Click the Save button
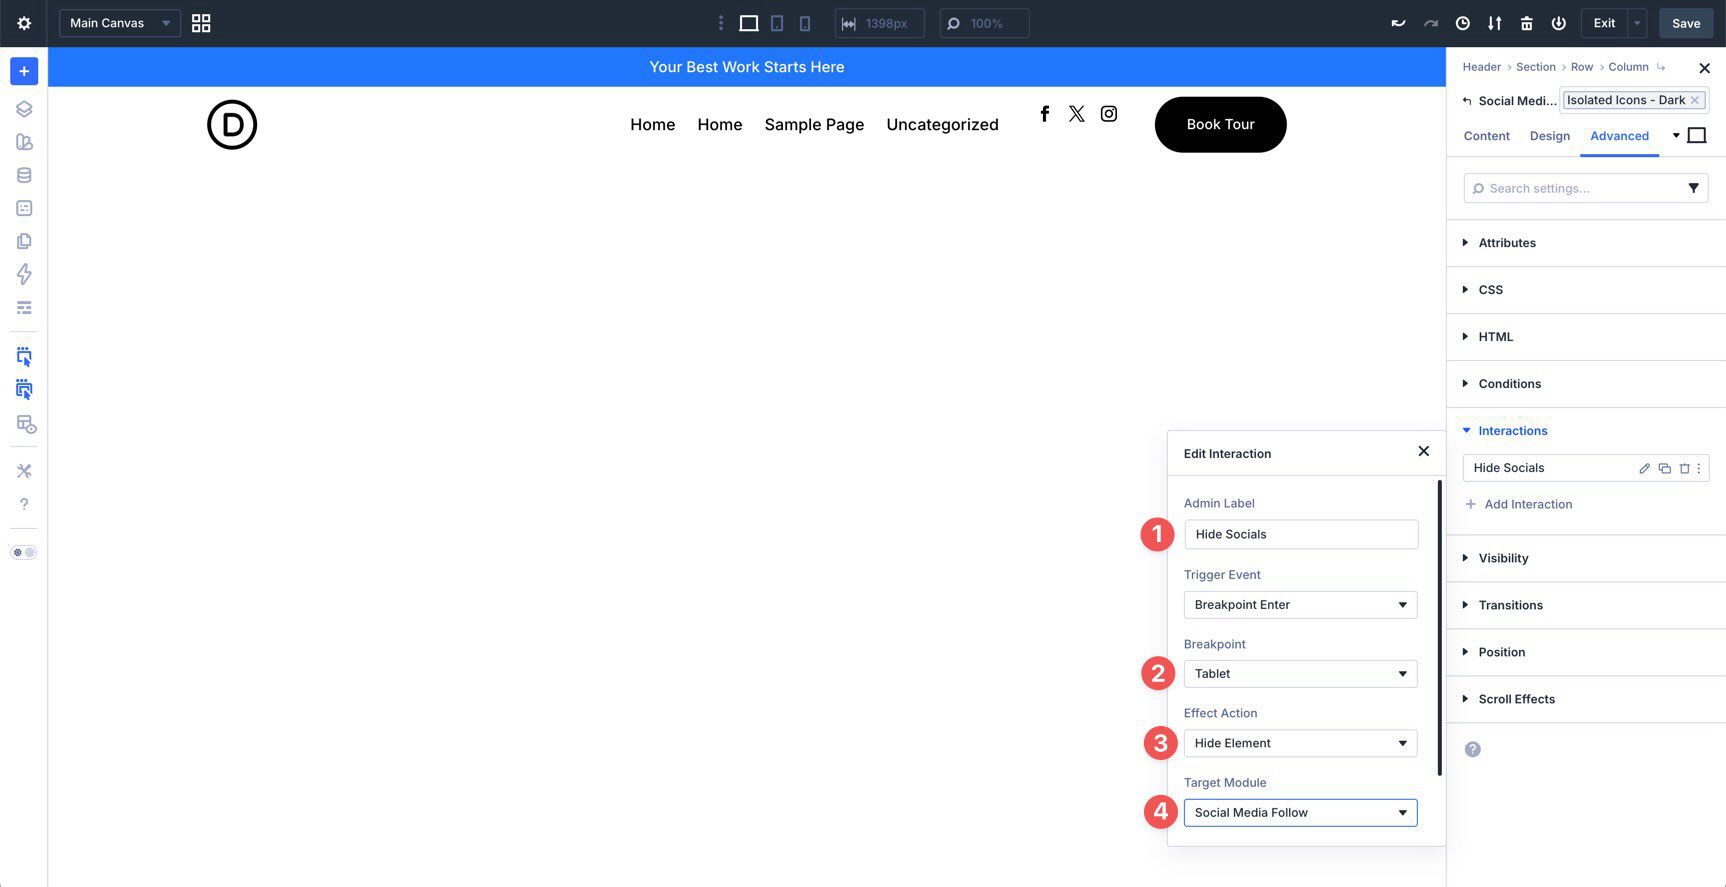 pos(1686,23)
